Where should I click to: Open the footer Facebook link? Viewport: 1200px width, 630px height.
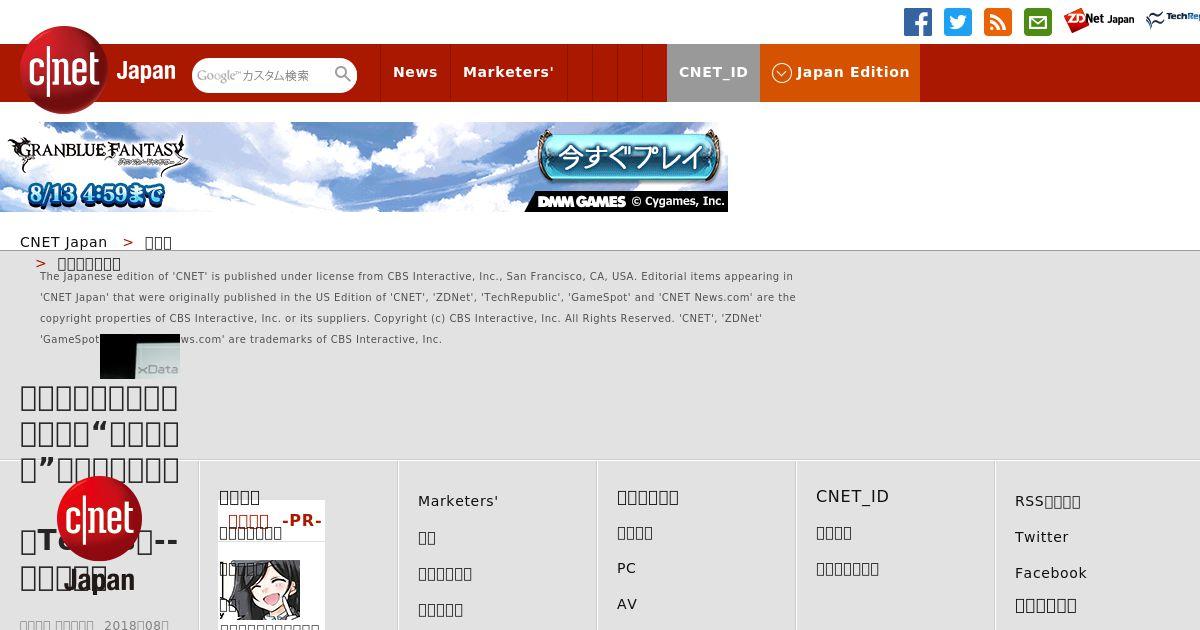coord(1051,573)
